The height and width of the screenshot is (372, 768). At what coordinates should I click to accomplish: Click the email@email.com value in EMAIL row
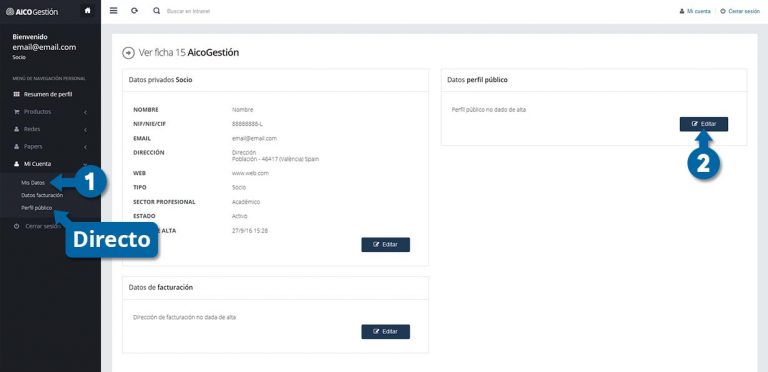pos(254,139)
